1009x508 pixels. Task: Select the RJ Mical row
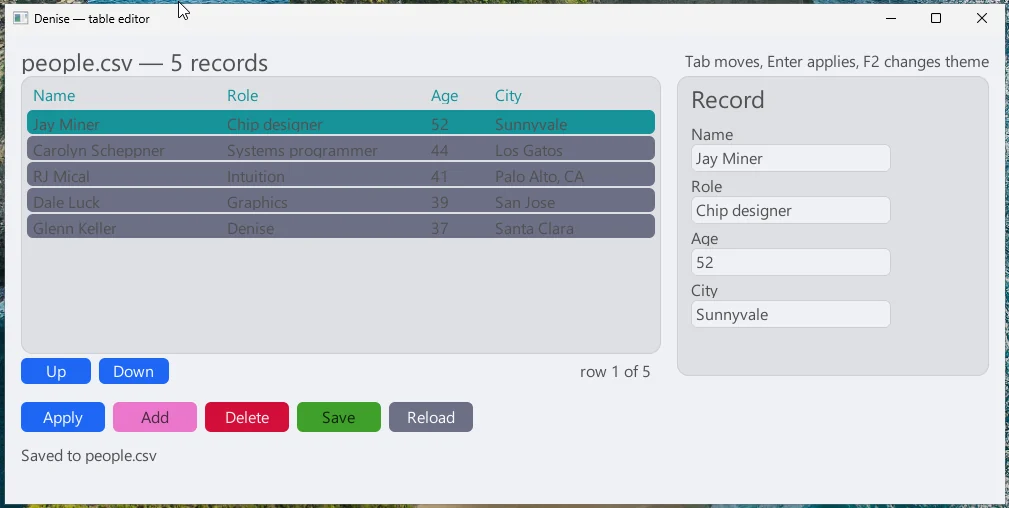click(341, 174)
